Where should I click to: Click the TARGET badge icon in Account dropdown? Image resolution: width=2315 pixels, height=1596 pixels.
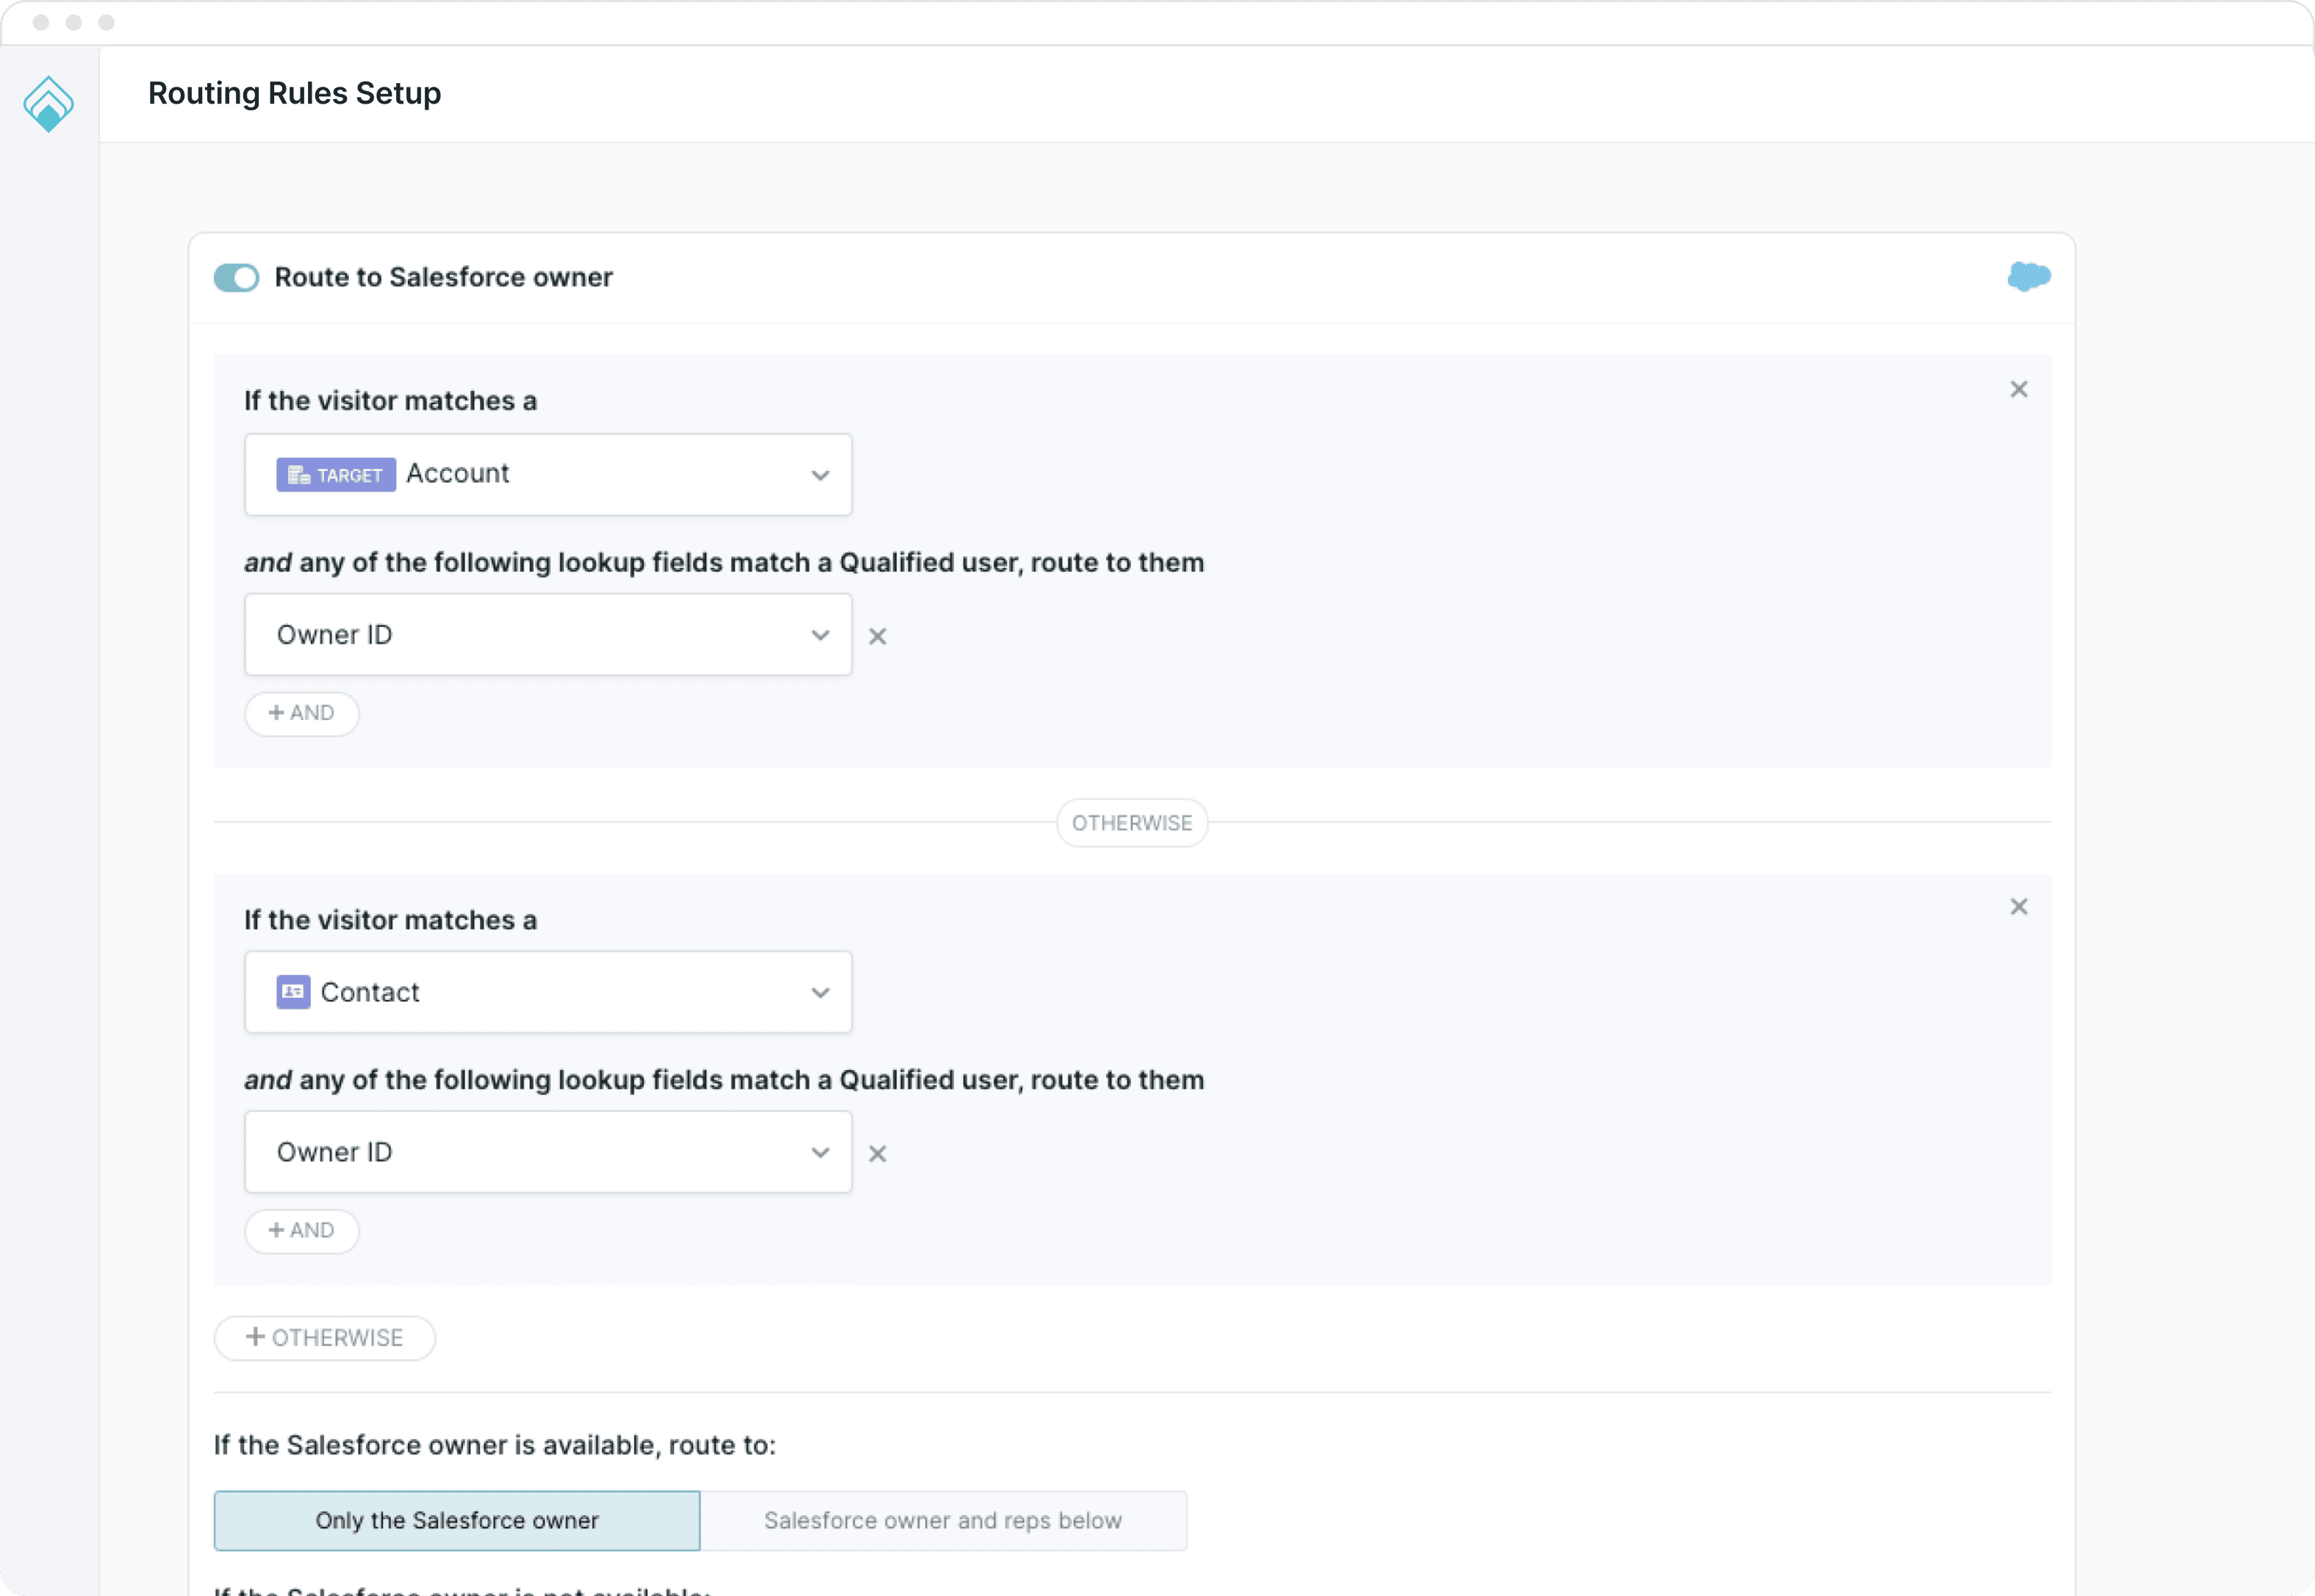point(336,474)
